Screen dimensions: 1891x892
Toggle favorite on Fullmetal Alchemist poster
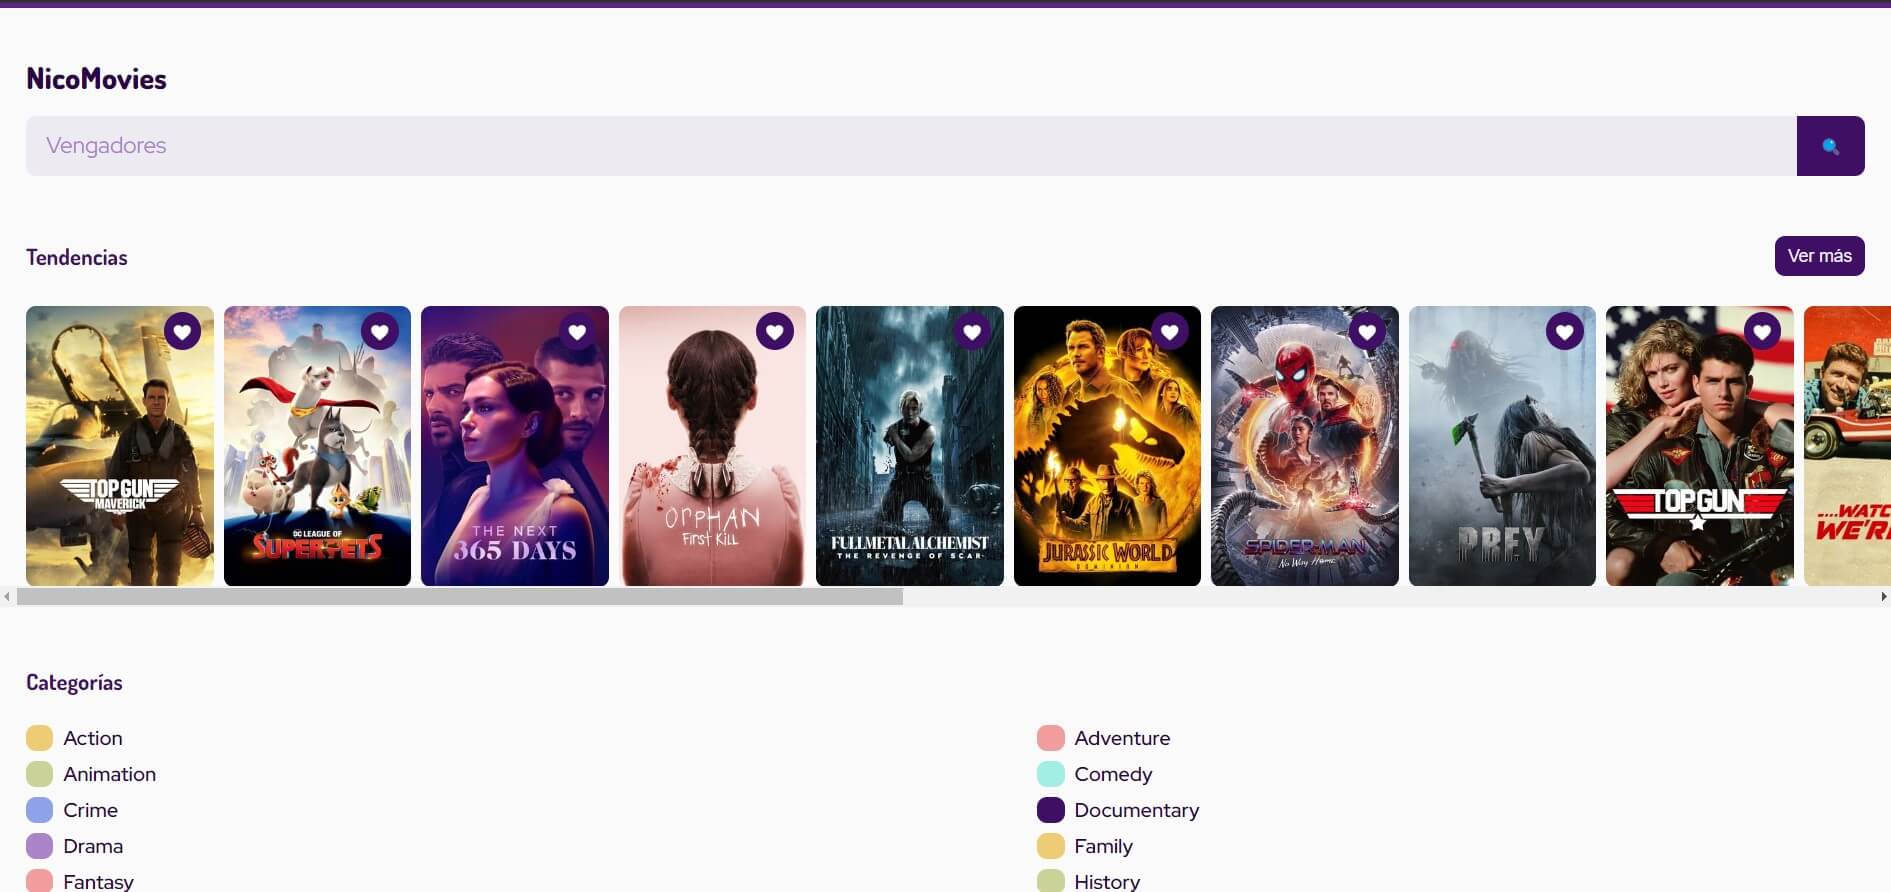972,331
